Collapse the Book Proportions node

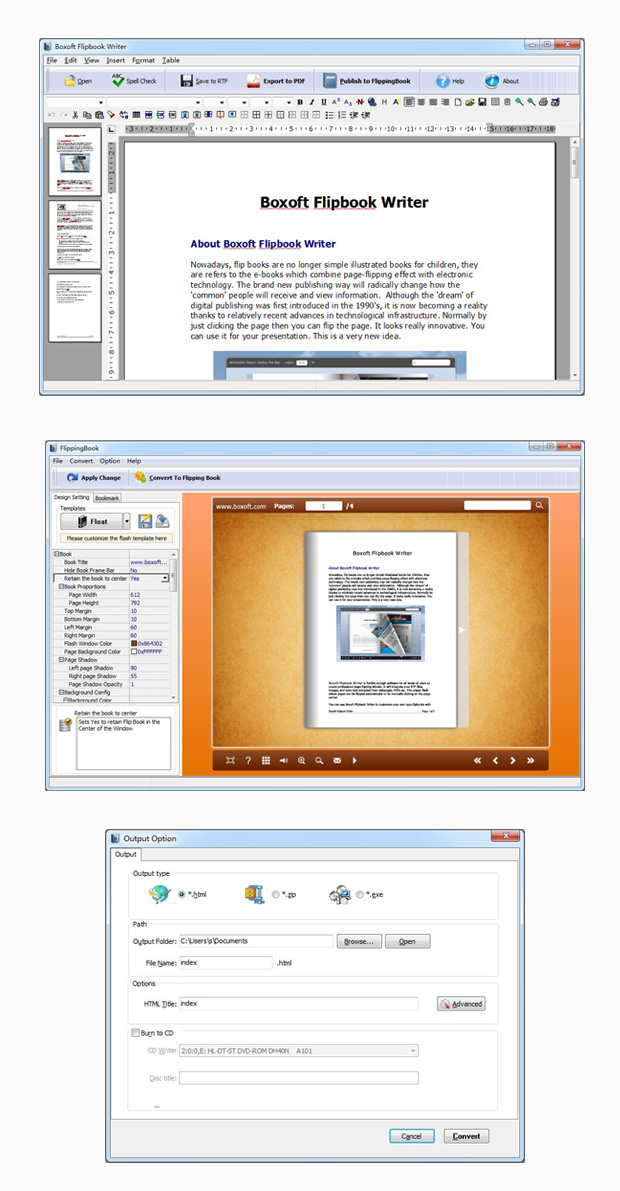[61, 587]
